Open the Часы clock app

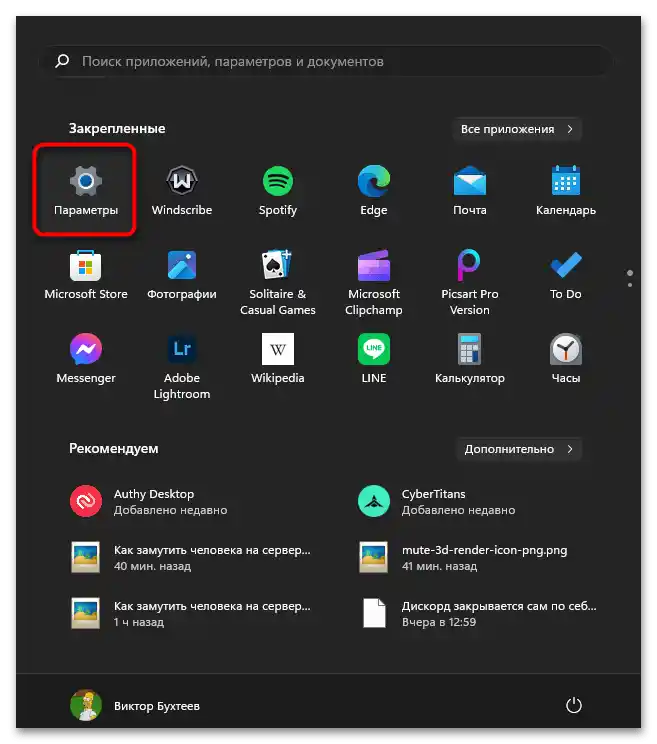tap(565, 359)
